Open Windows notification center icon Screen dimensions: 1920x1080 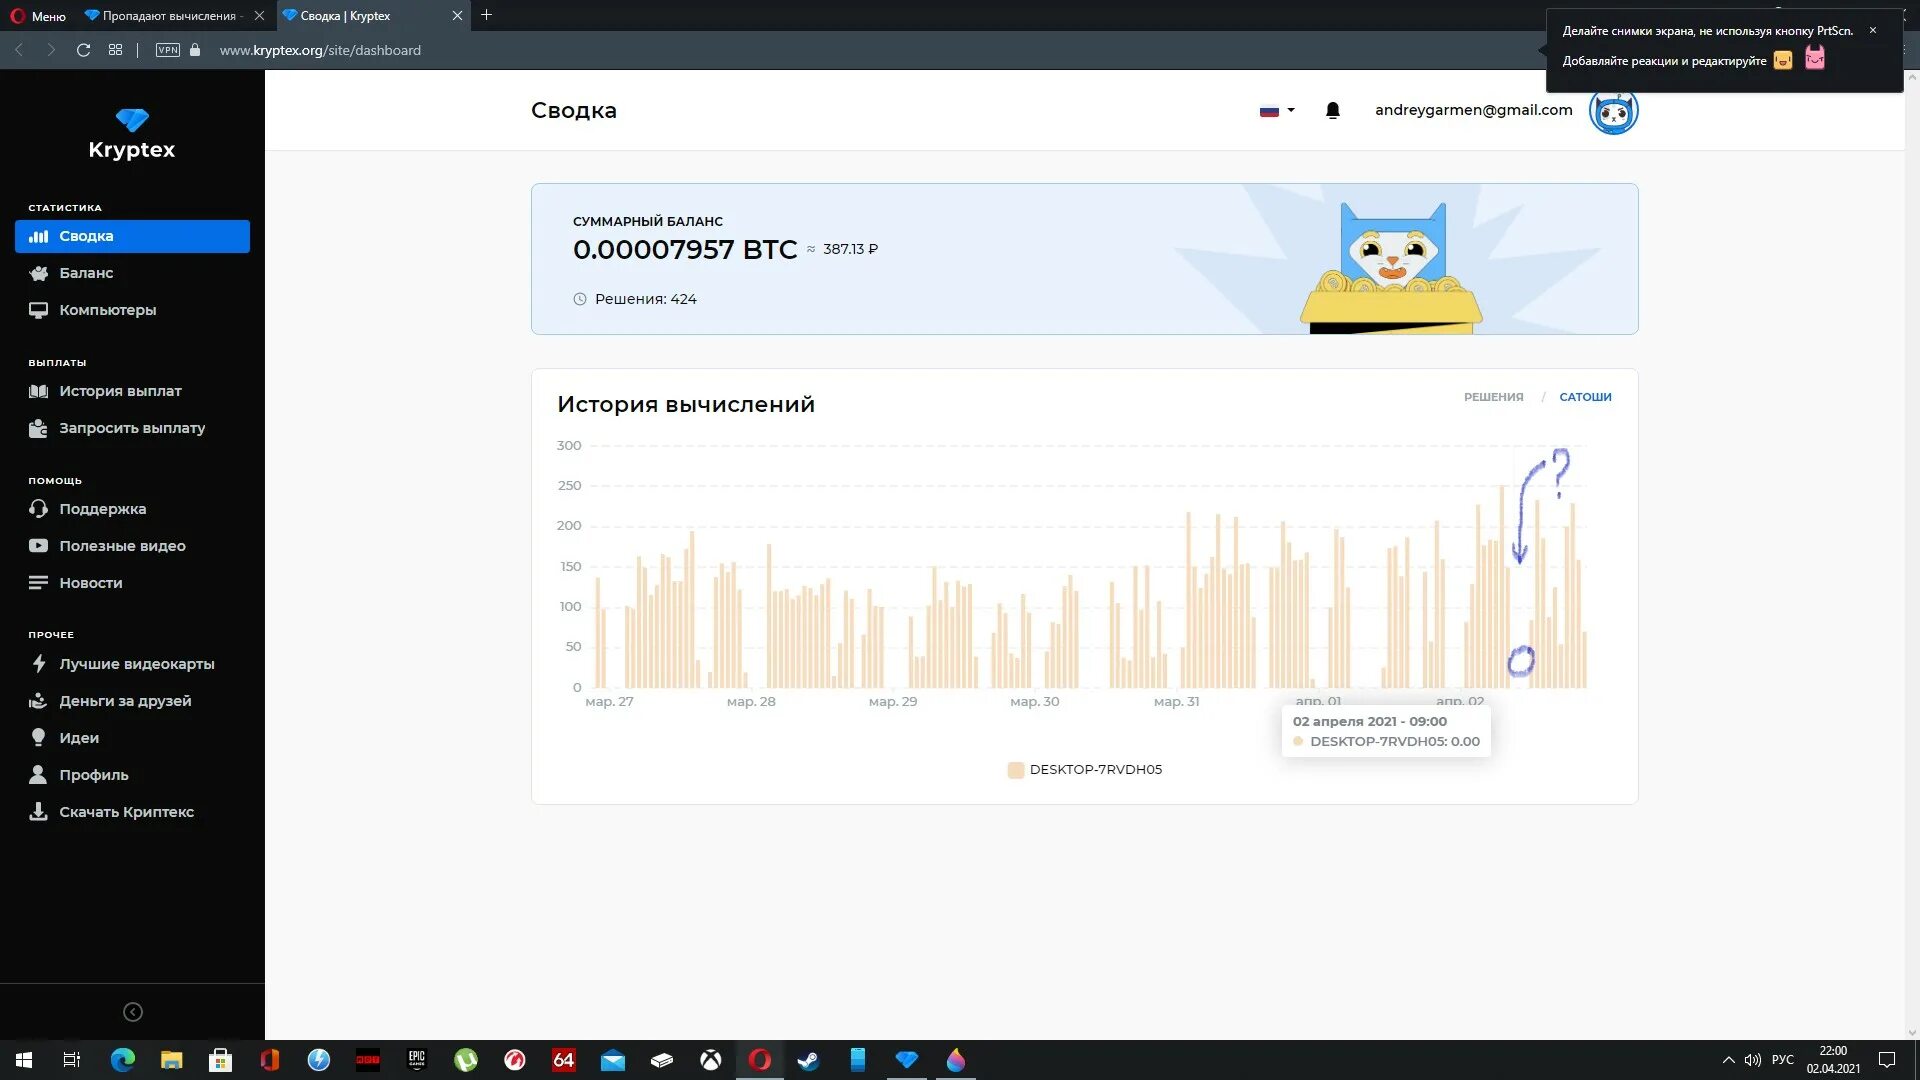(x=1887, y=1060)
